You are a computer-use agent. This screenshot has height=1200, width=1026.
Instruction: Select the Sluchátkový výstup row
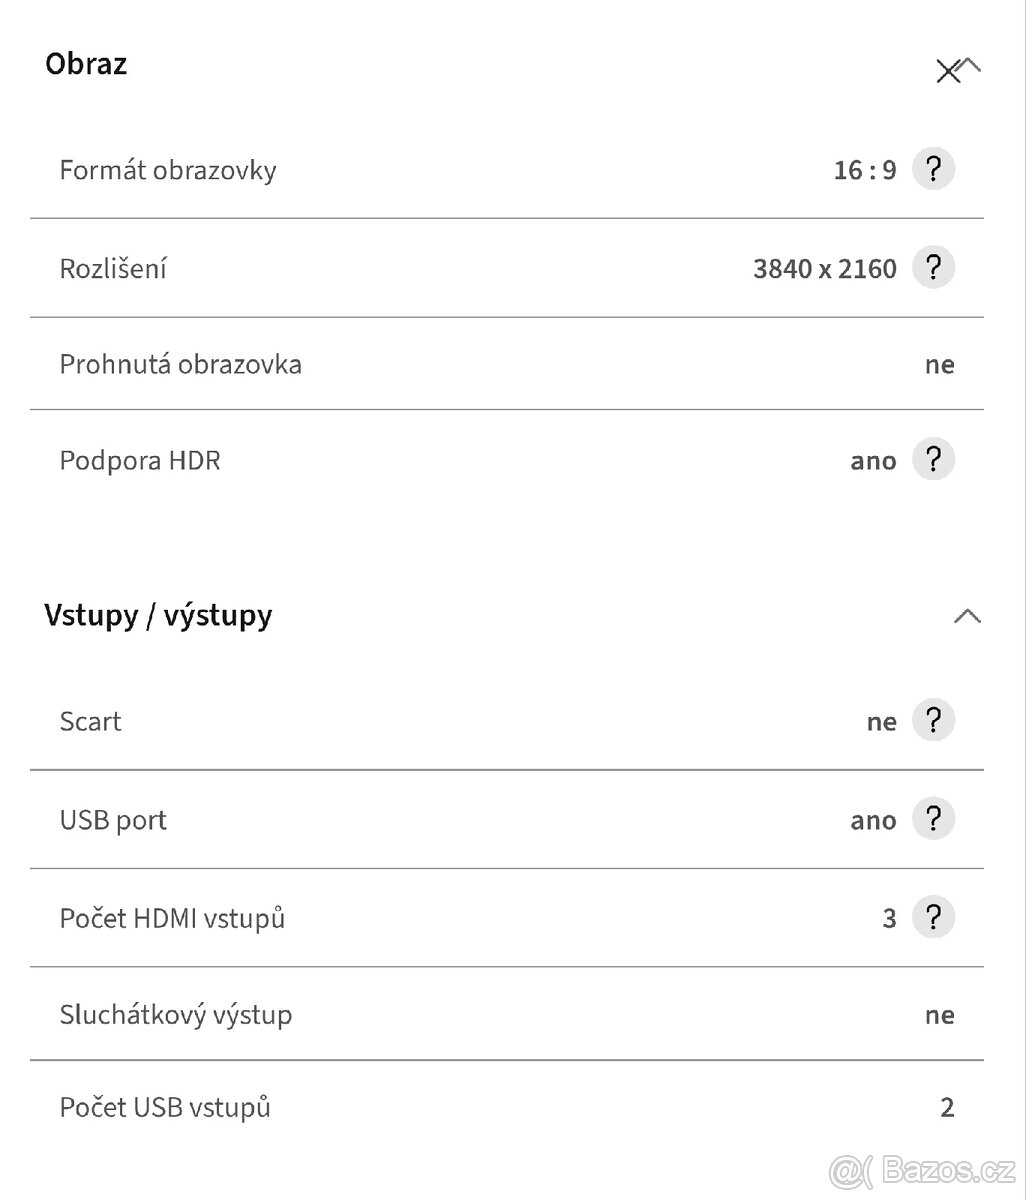point(176,1015)
